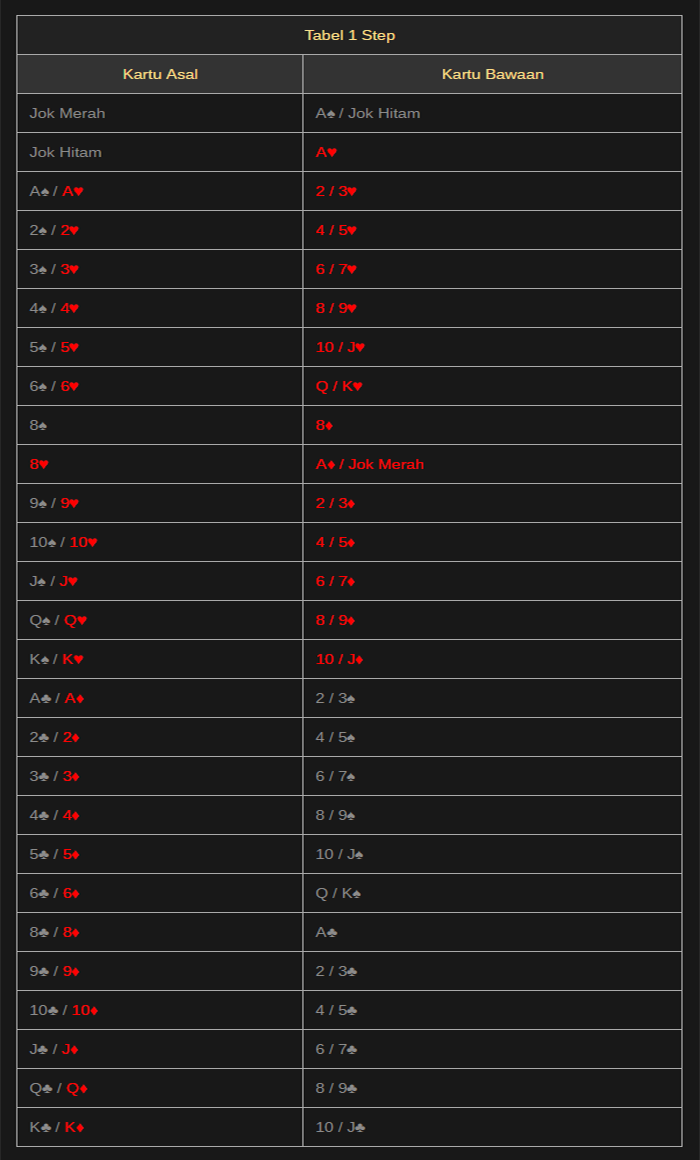Select the 10♠ / 10♥ origin cell
700x1160 pixels.
(160, 542)
